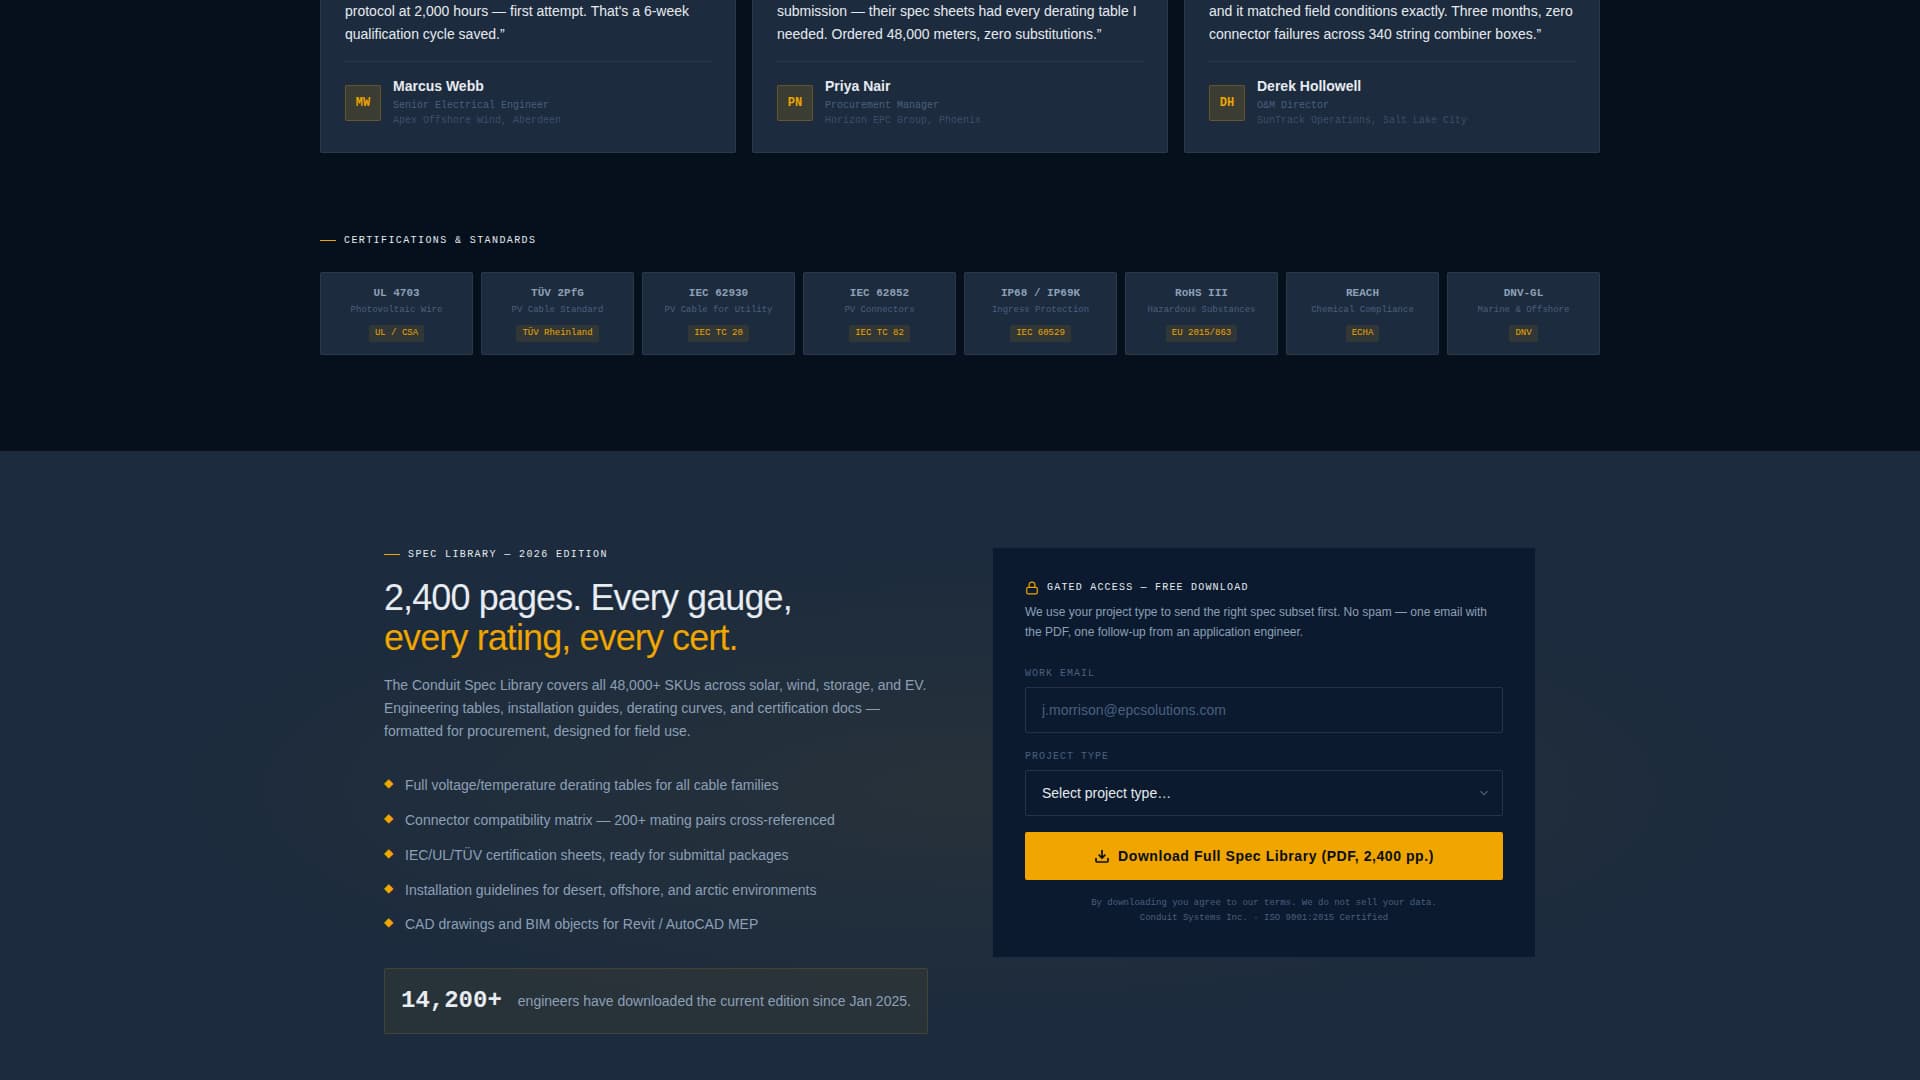Click the IEC 62930 certification card
Image resolution: width=1920 pixels, height=1080 pixels.
click(x=718, y=313)
